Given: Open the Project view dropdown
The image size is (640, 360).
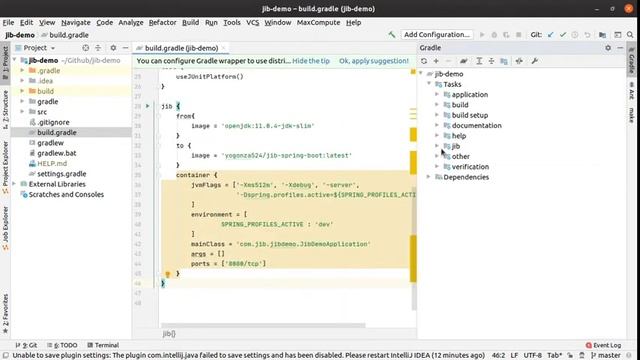Looking at the screenshot, I should click(36, 48).
